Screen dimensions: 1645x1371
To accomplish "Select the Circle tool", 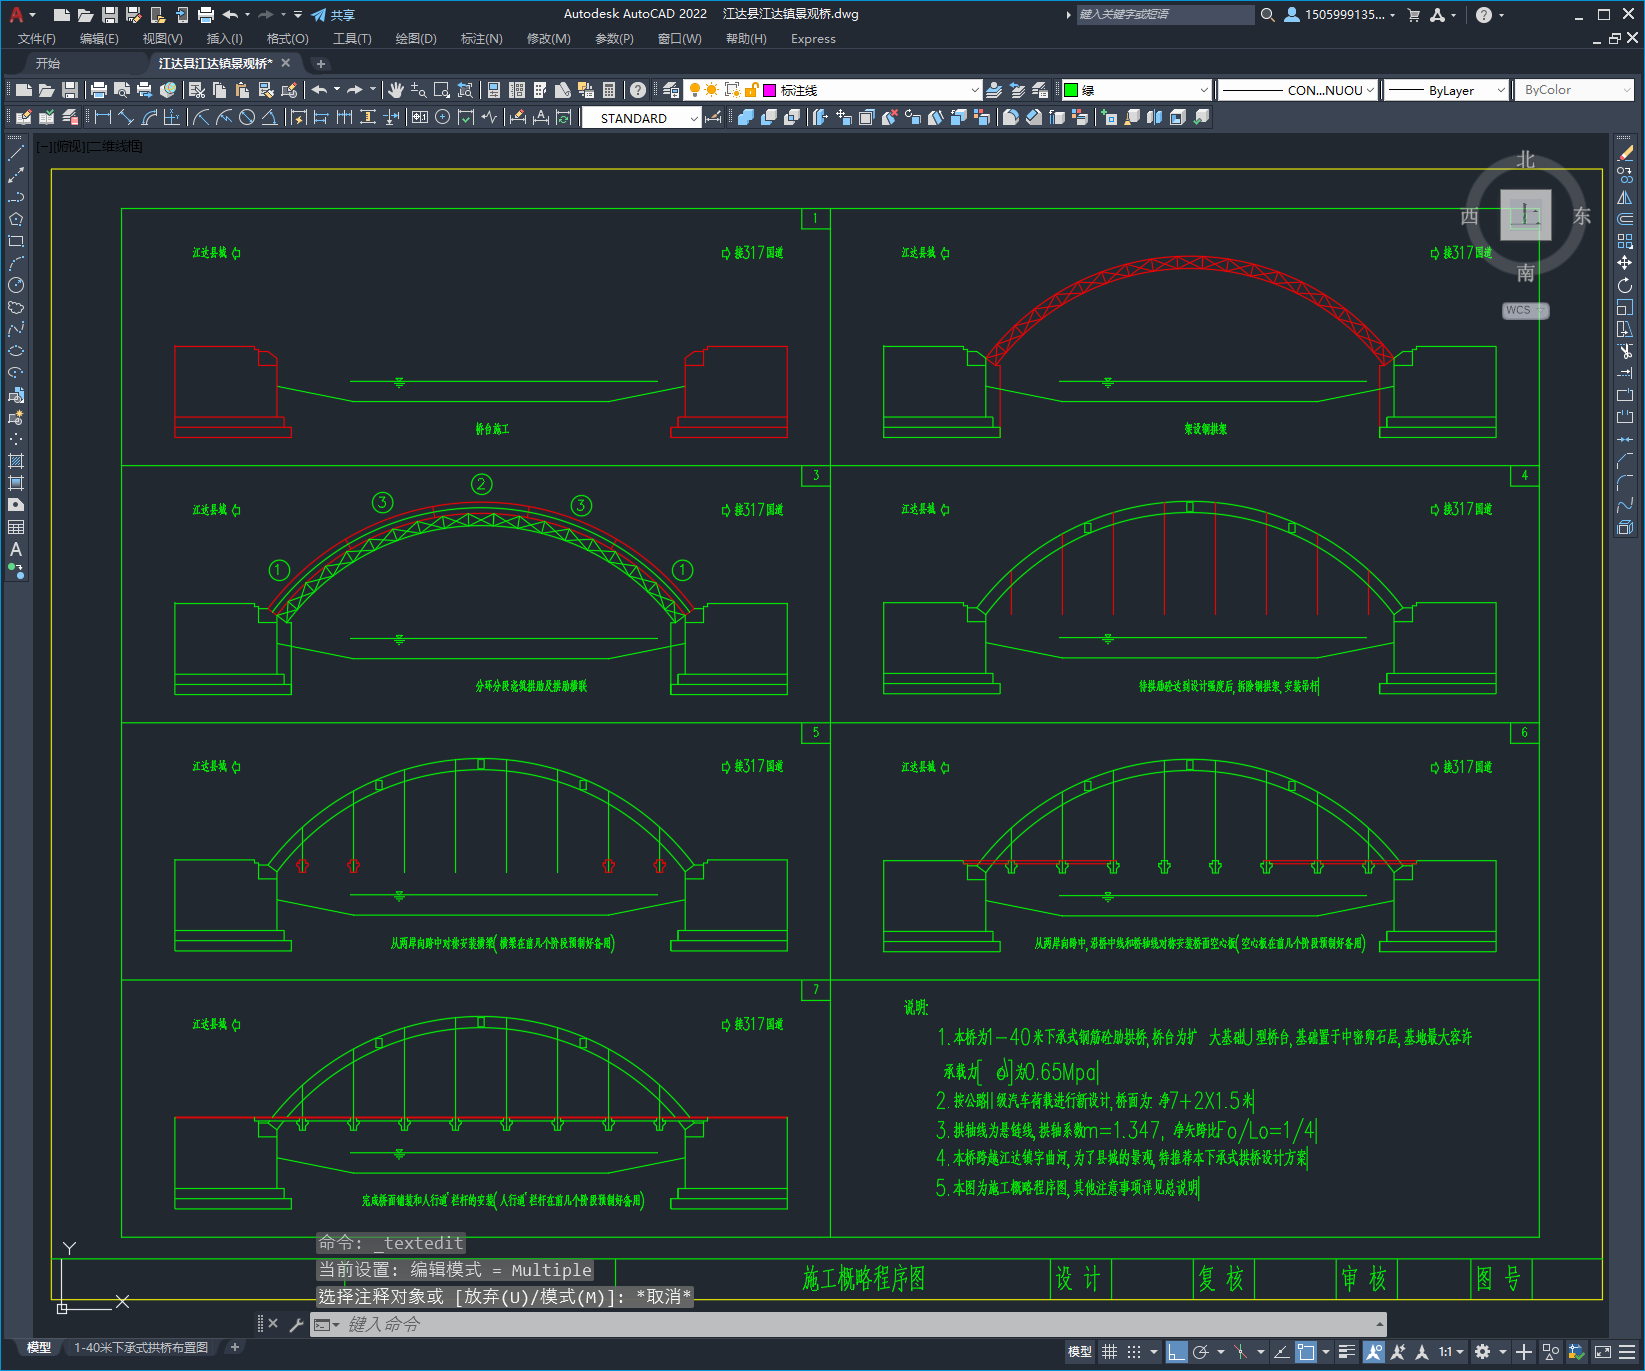I will (x=16, y=285).
